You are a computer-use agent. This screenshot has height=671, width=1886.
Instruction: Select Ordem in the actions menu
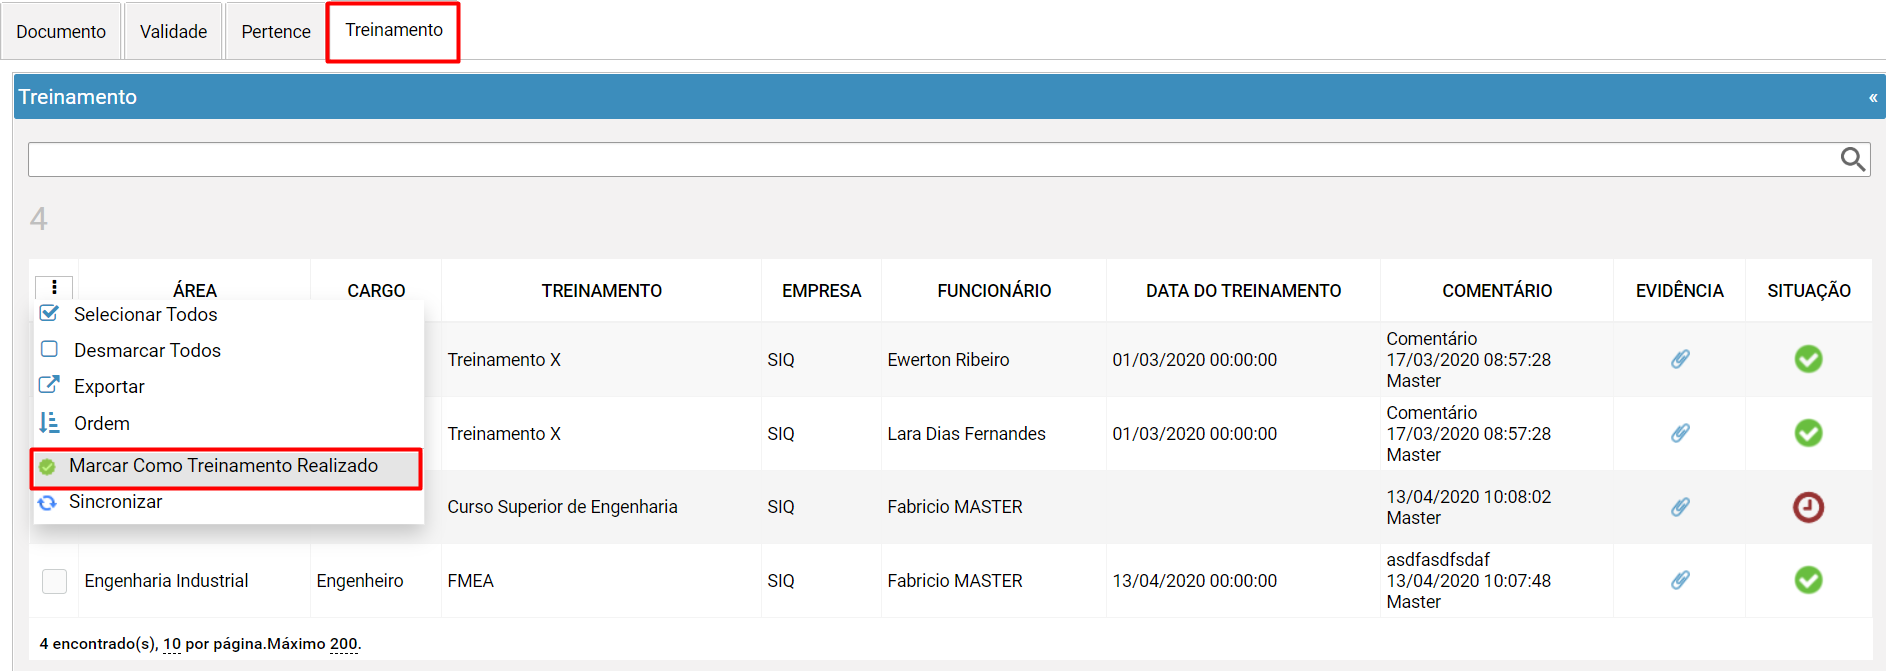click(102, 423)
